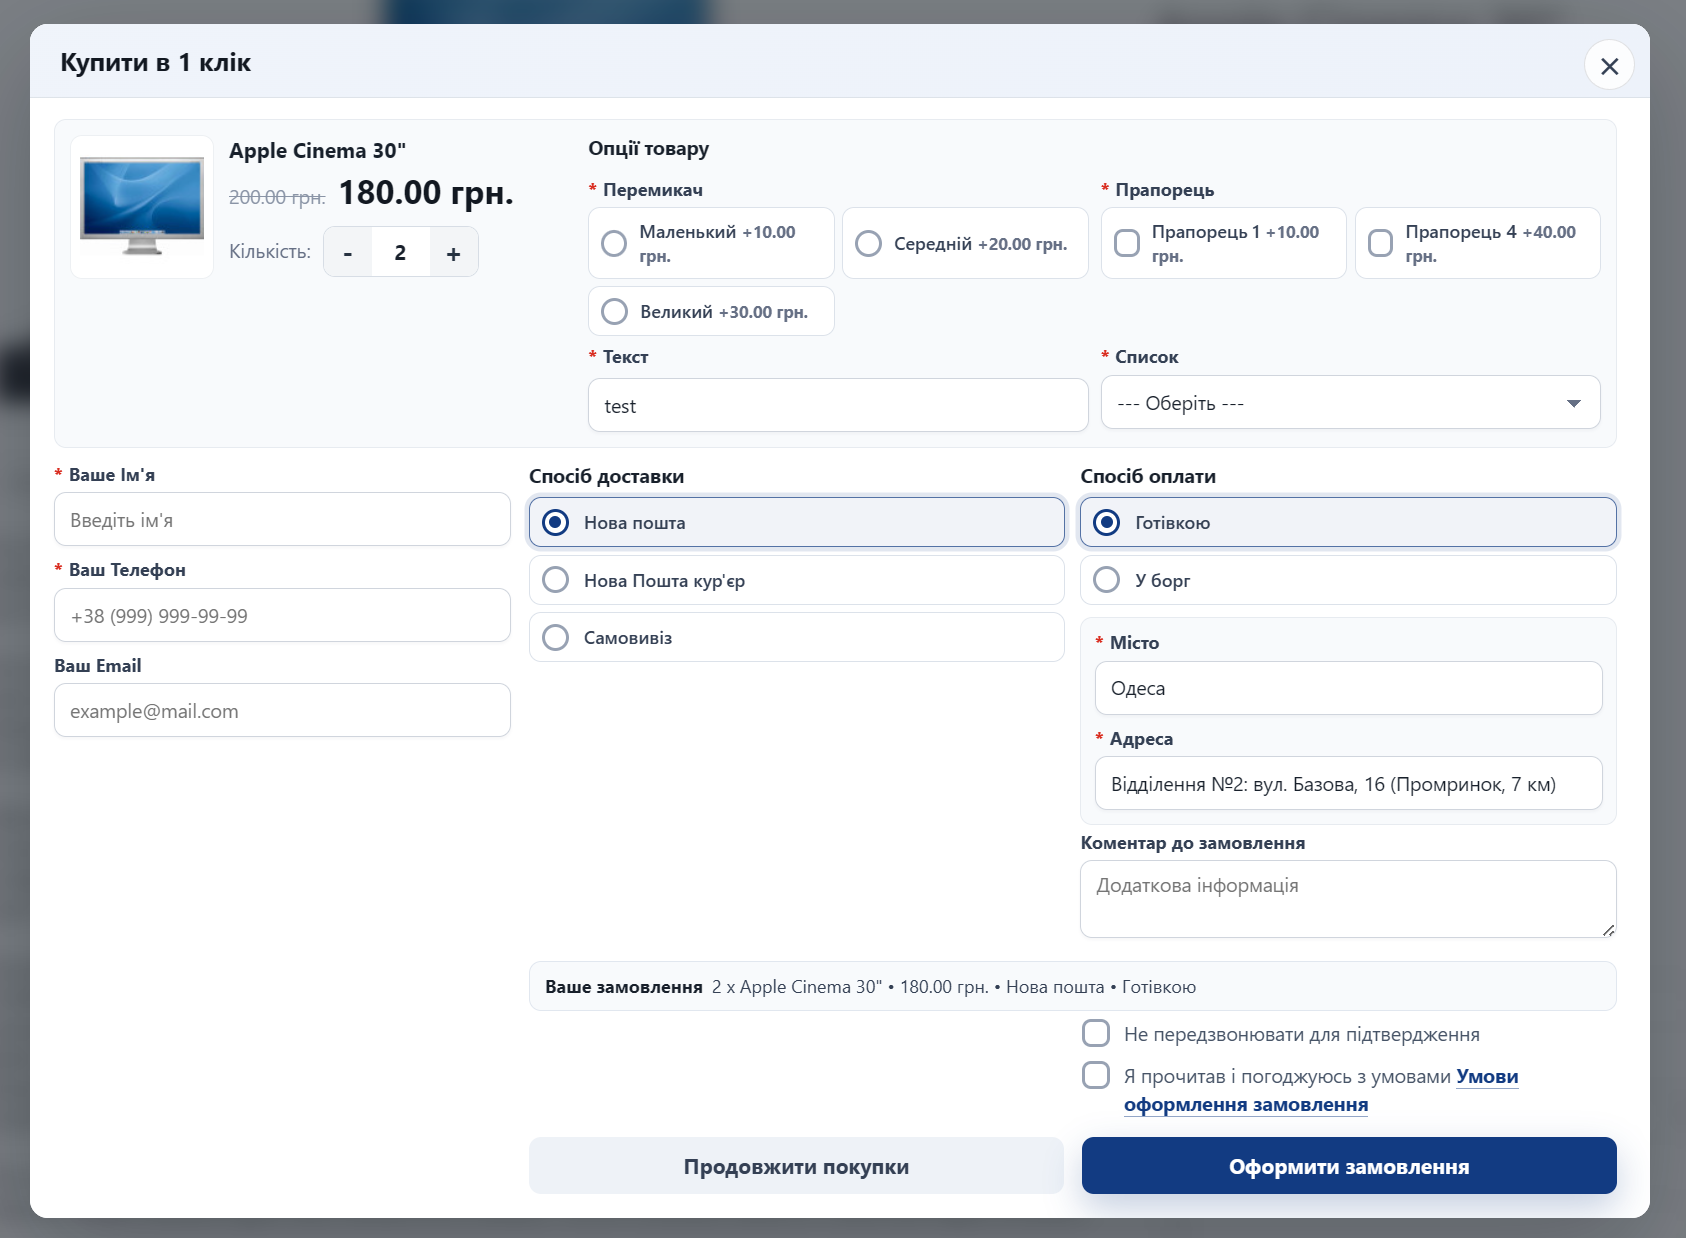
Task: Select the Маленький +10.00 грн. radio option
Action: [711, 243]
